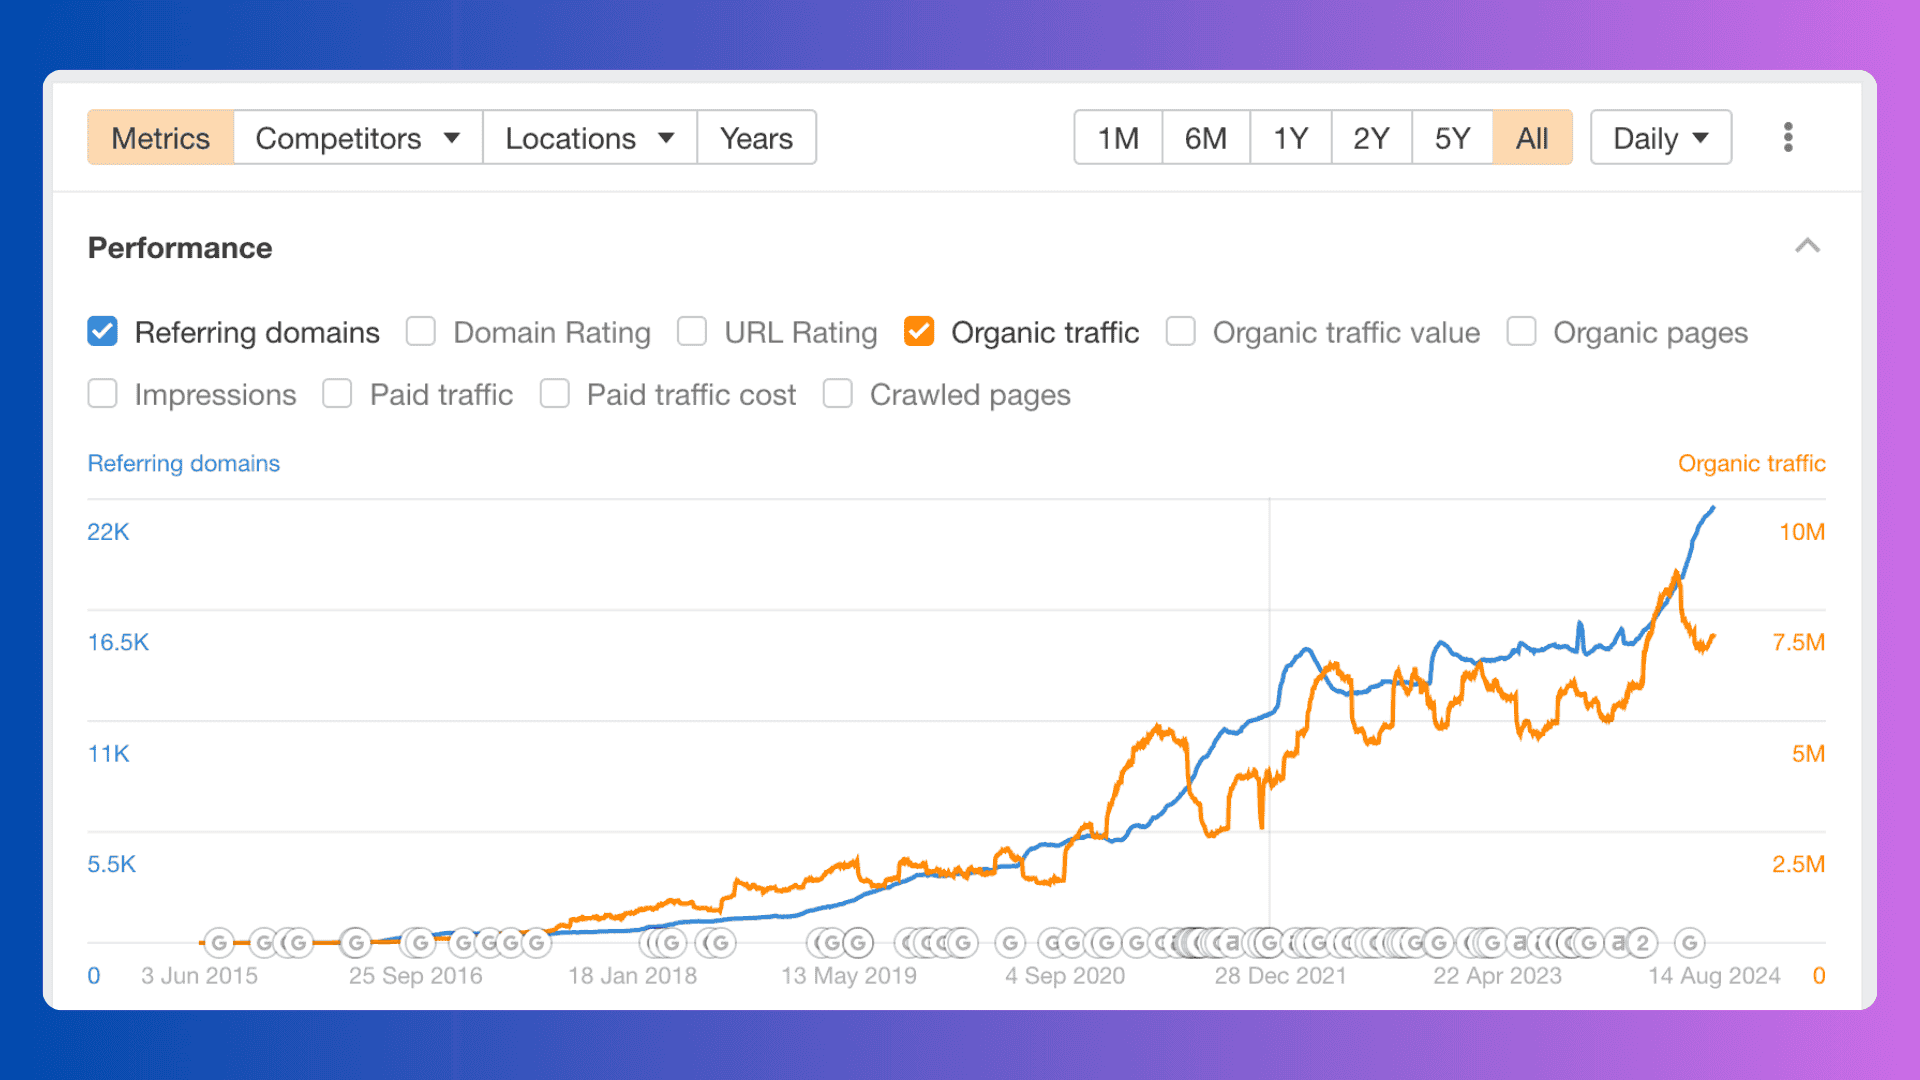This screenshot has height=1080, width=1920.
Task: Click the orange 0 axis origin label
Action: coord(1819,976)
